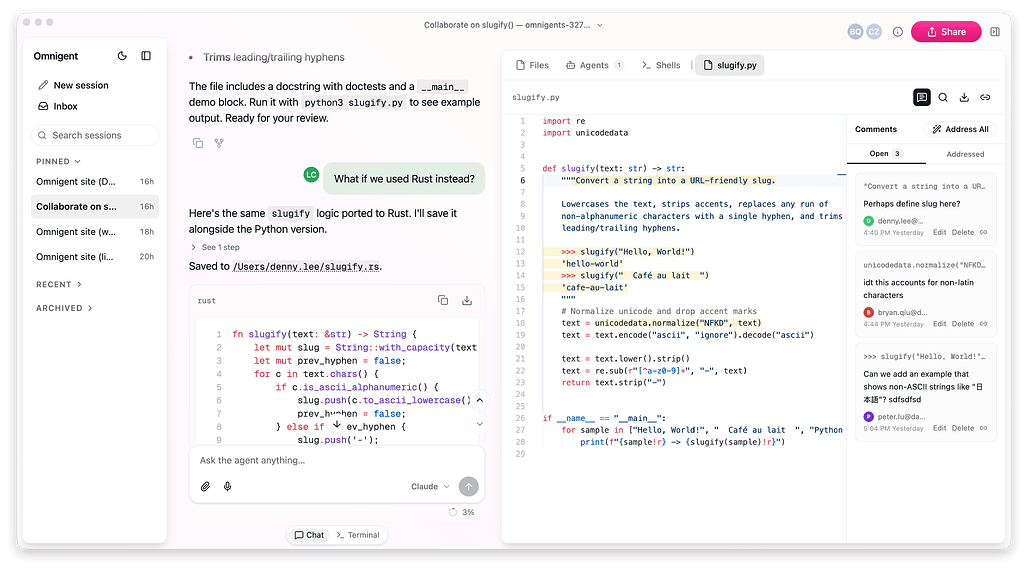Open the Claude model dropdown
Image resolution: width=1028 pixels, height=569 pixels.
[430, 486]
